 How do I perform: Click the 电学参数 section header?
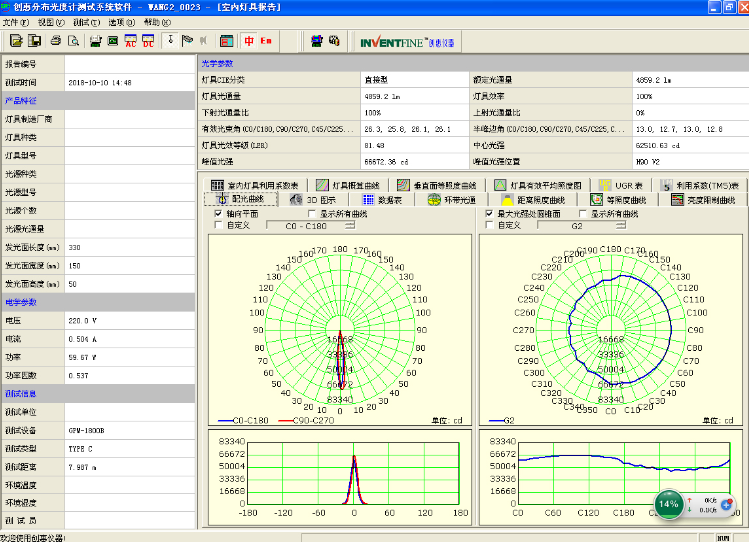point(98,302)
